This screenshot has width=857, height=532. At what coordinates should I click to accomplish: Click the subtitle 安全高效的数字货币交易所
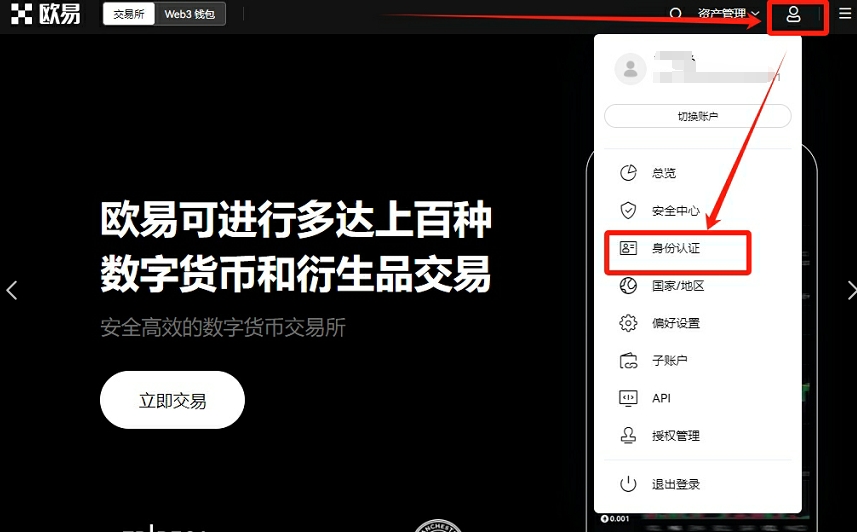(x=223, y=328)
